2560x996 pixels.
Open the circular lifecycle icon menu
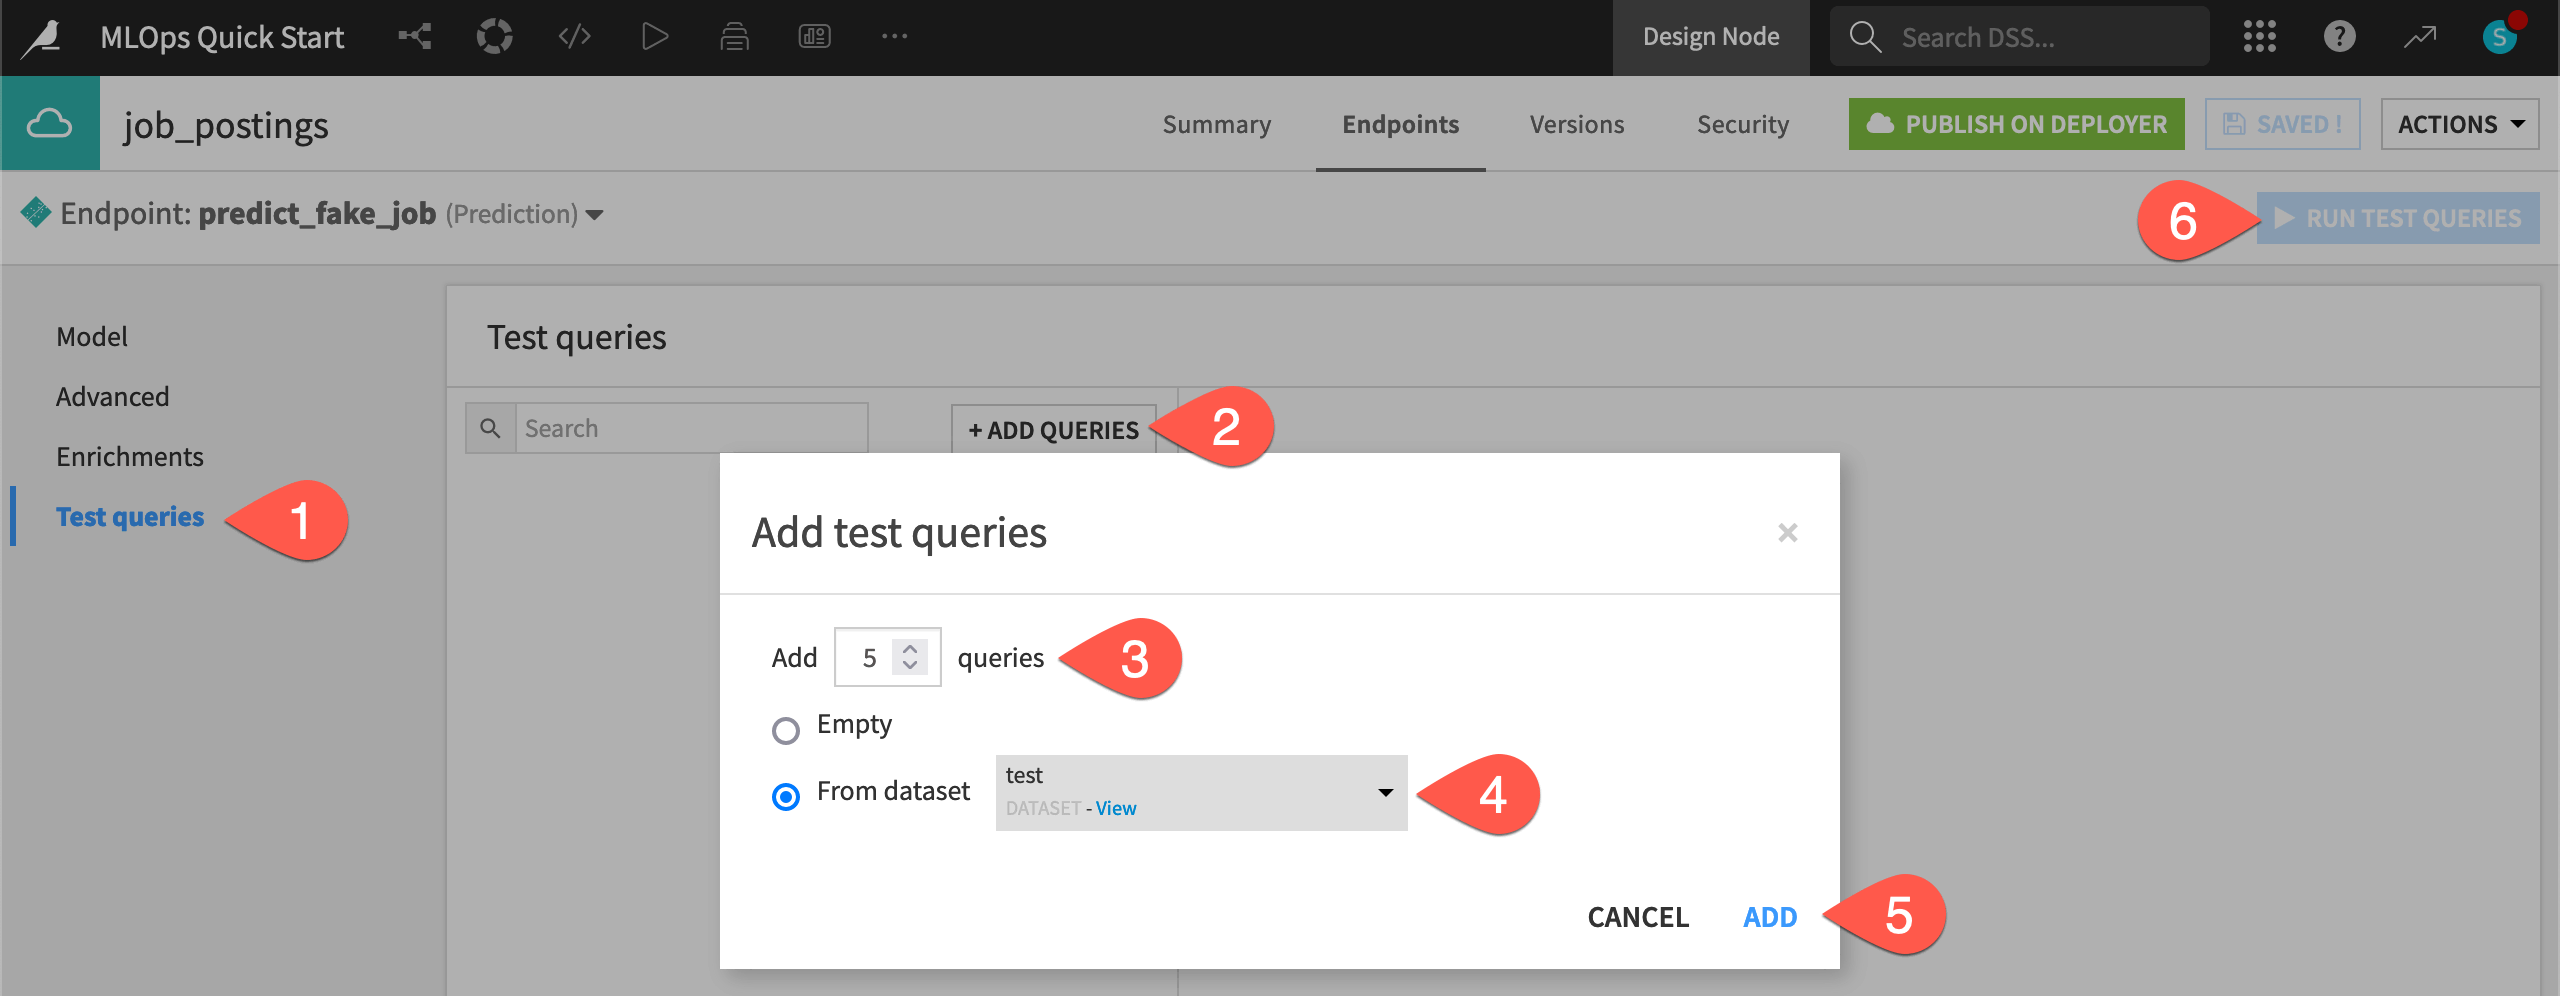pyautogui.click(x=494, y=37)
